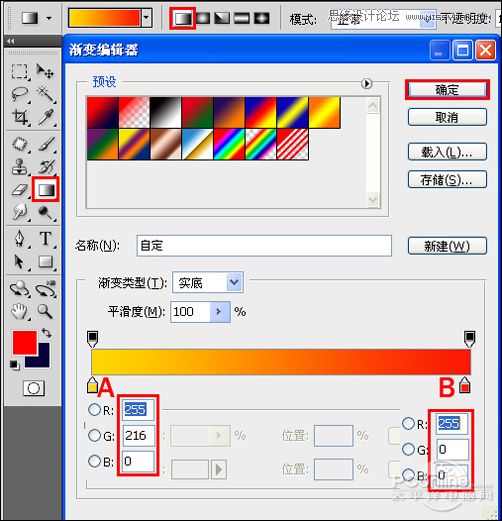Select the Brush tool

click(46, 145)
